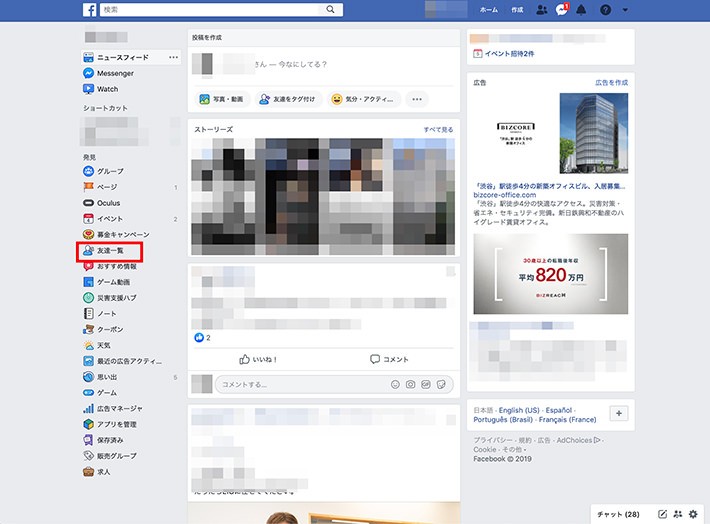Open chat settings gear icon
Viewport: 710px width, 524px height.
coord(693,513)
